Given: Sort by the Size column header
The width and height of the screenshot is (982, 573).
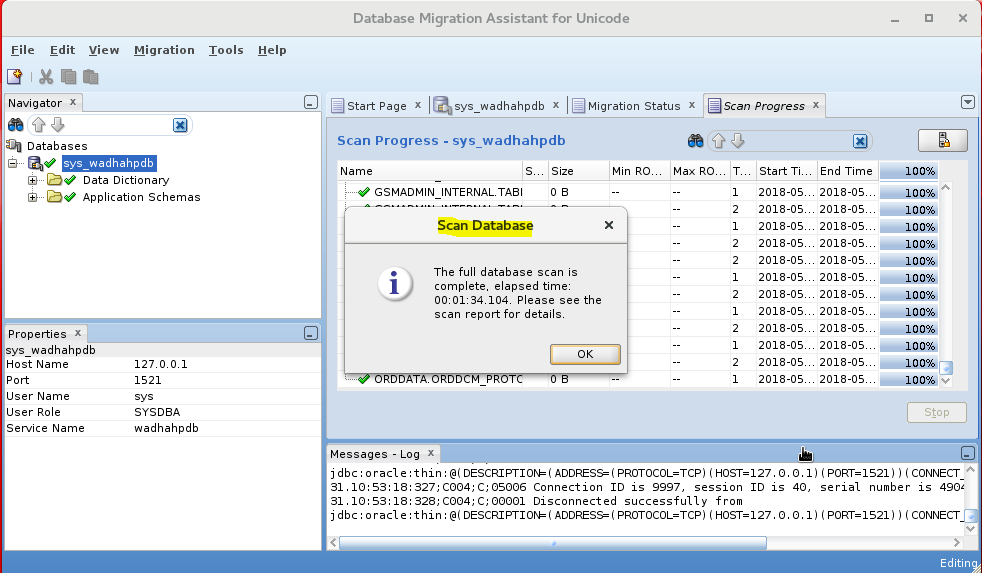Looking at the screenshot, I should 578,171.
